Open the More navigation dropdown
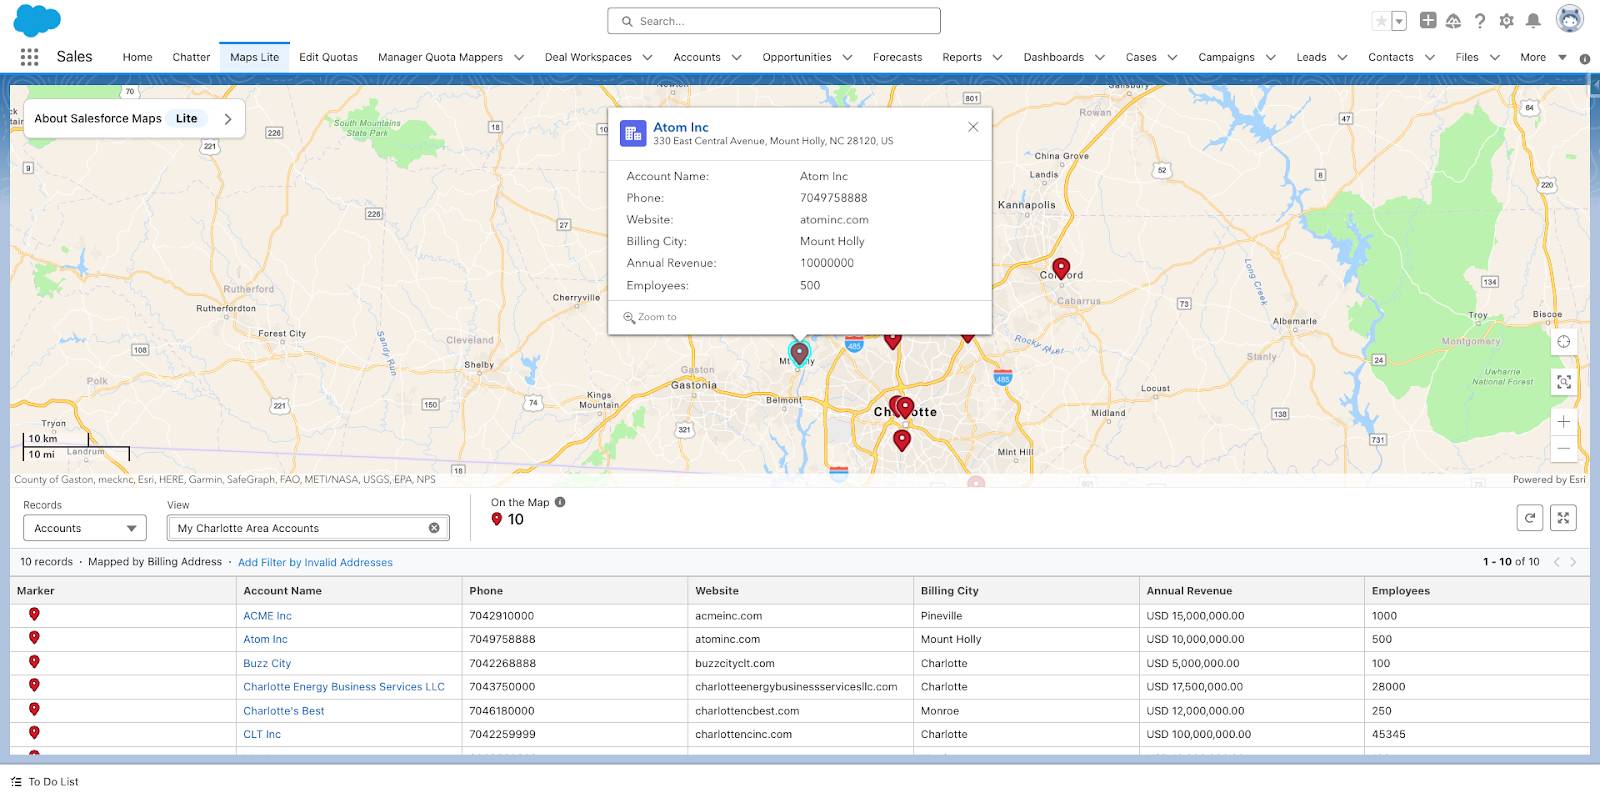The width and height of the screenshot is (1600, 798). [x=1543, y=57]
